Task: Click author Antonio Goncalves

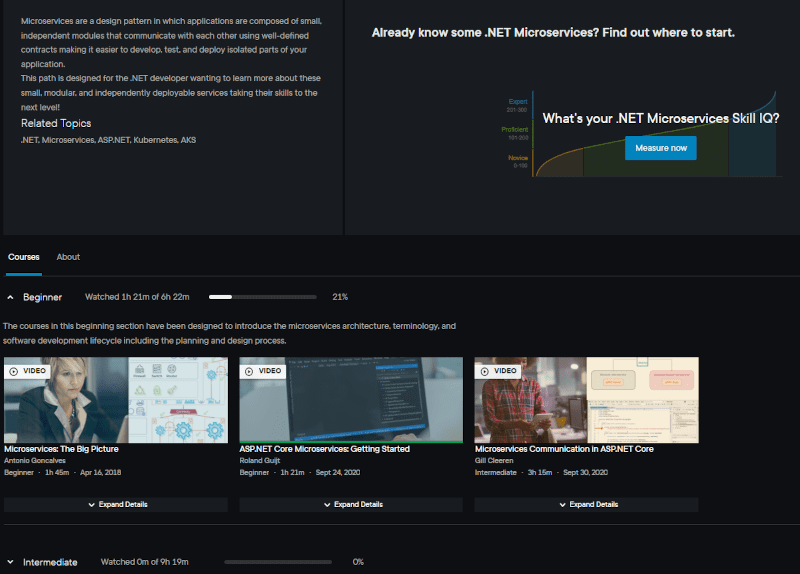Action: pos(35,461)
